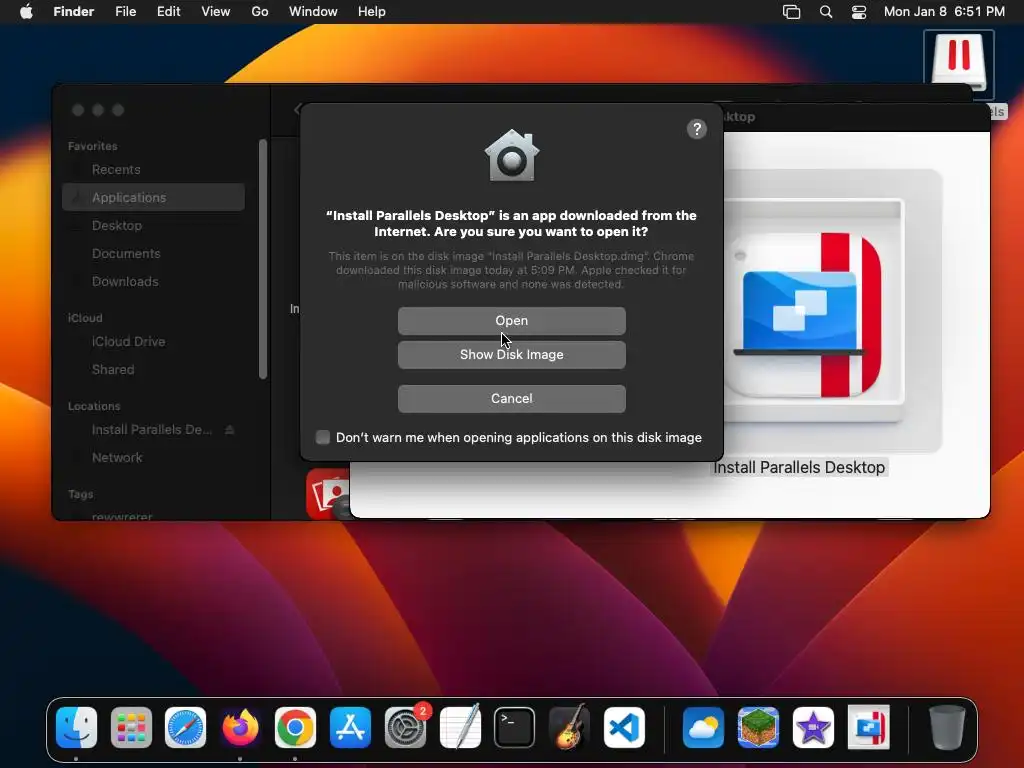Screen dimensions: 1024x768
Task: Select Network in the Finder sidebar
Action: pos(153,458)
